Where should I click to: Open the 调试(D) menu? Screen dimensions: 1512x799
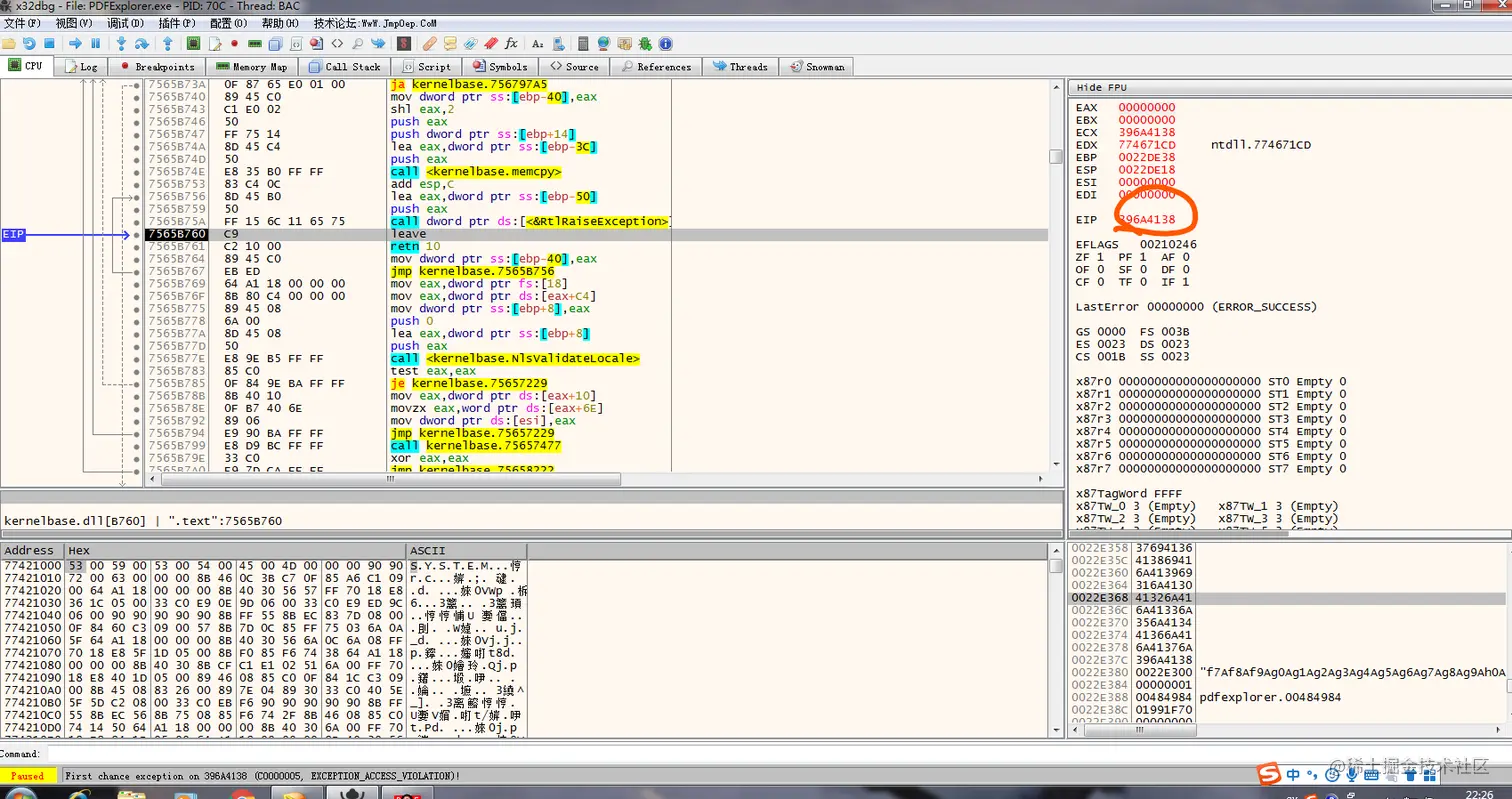125,22
